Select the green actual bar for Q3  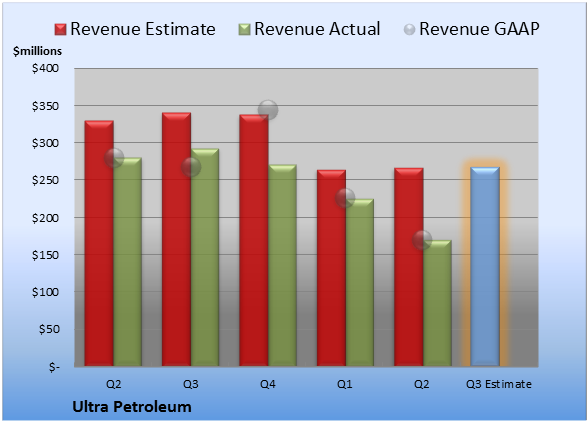pyautogui.click(x=205, y=257)
